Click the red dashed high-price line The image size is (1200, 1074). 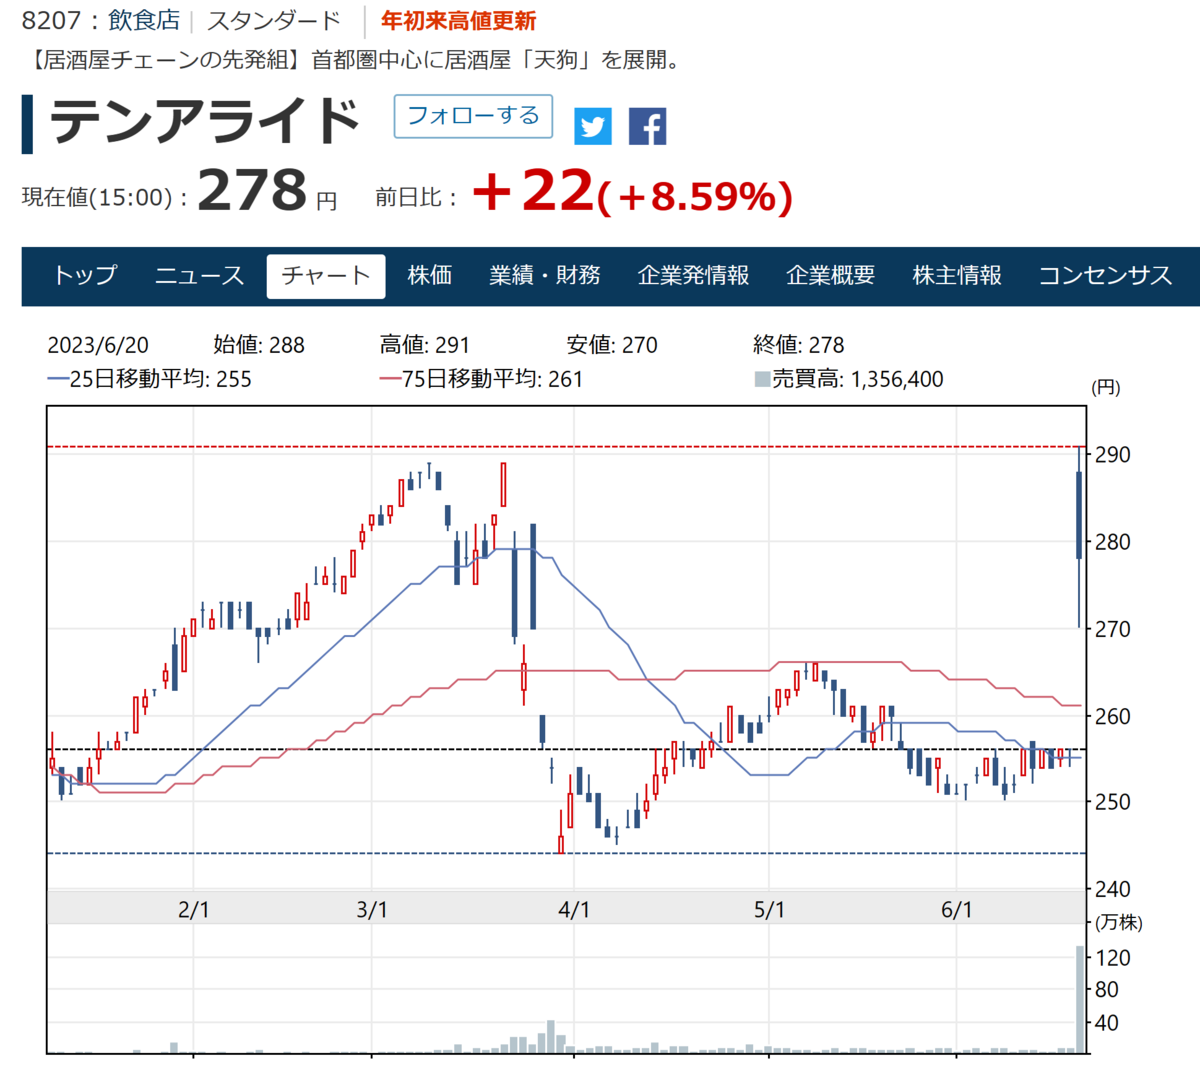(566, 447)
